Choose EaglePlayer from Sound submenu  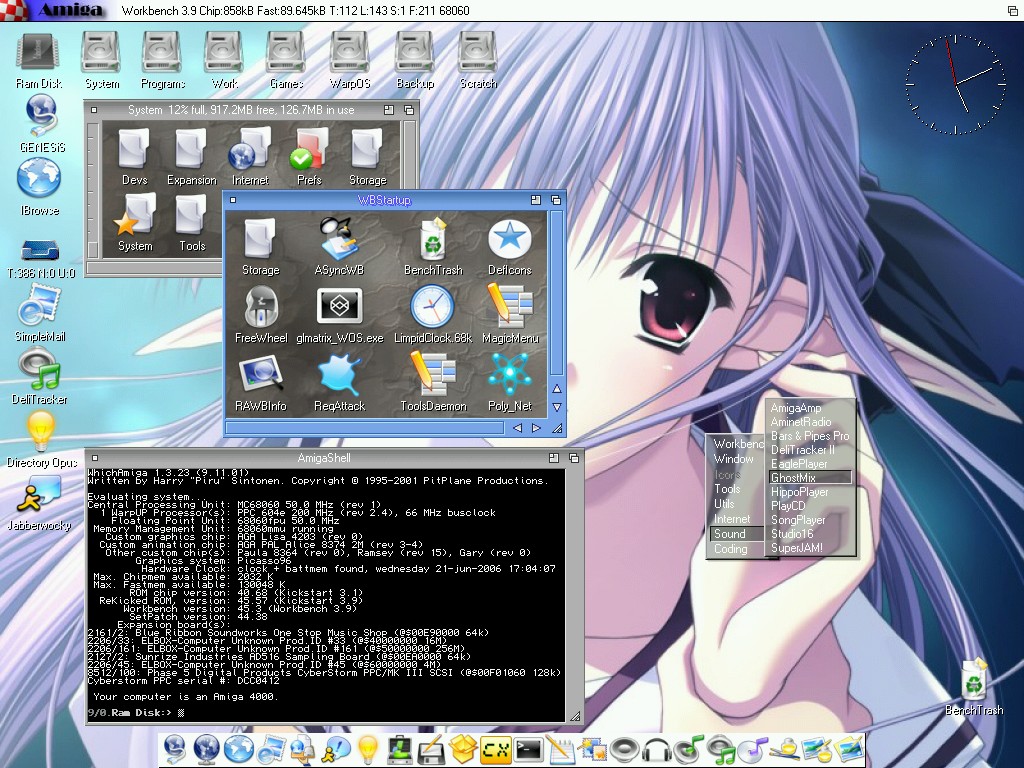[x=810, y=464]
